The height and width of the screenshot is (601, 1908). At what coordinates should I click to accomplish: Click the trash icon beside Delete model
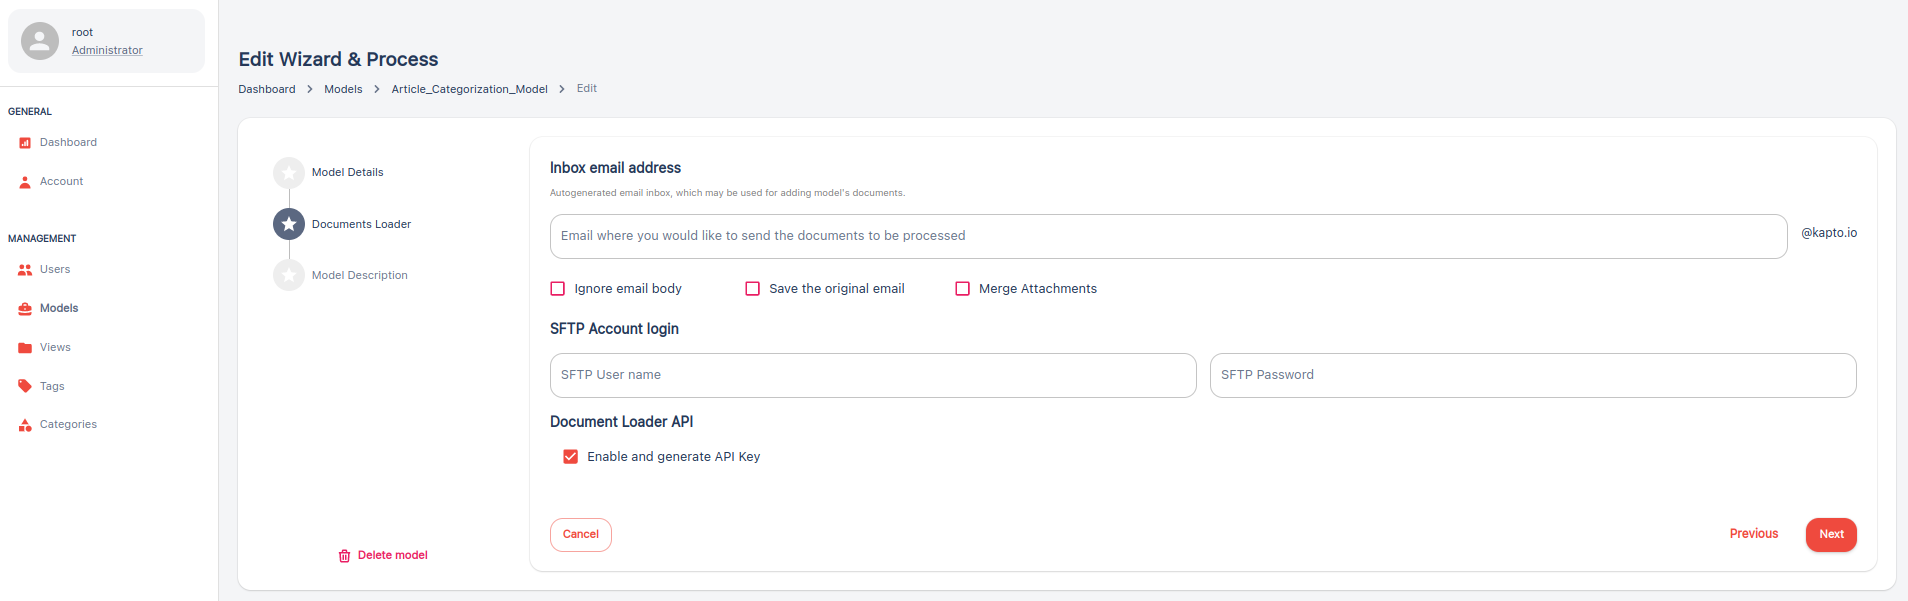pyautogui.click(x=344, y=556)
